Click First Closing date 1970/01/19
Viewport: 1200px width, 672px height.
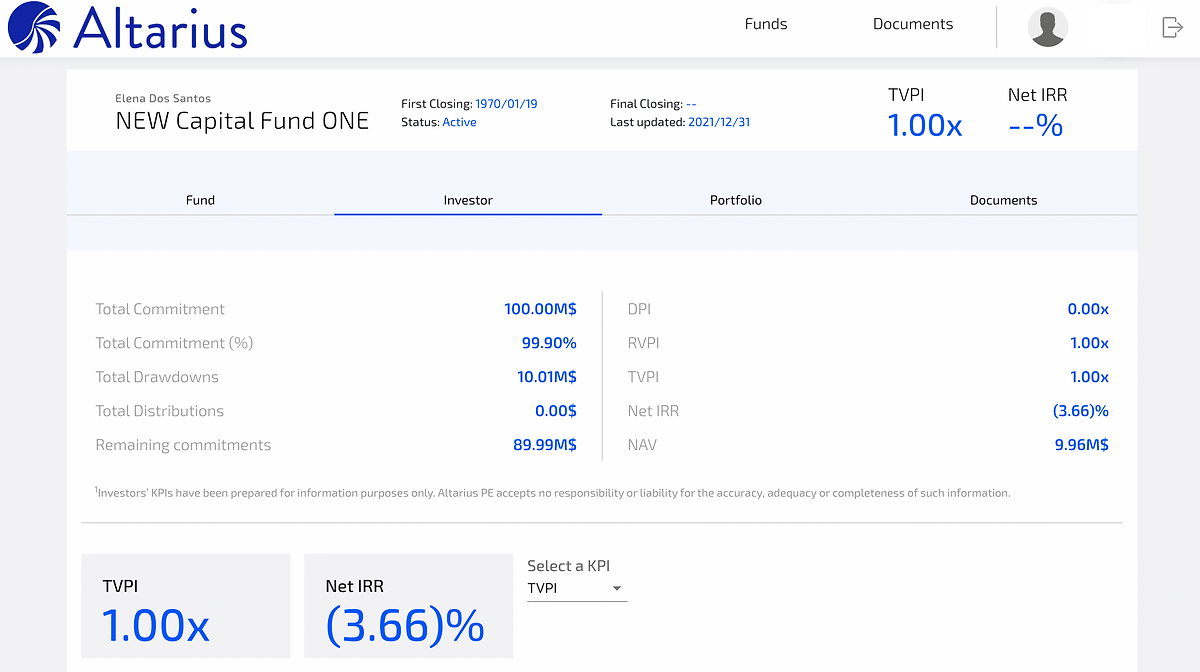click(x=506, y=104)
